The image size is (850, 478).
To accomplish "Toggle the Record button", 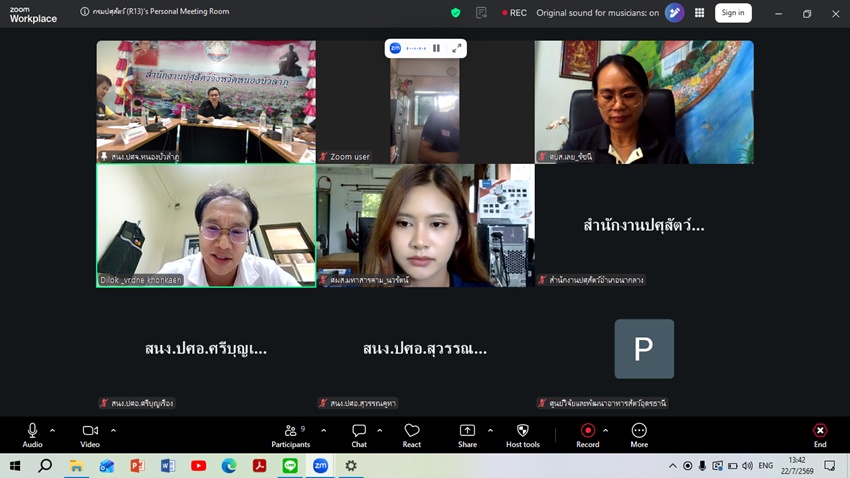I will pos(588,436).
